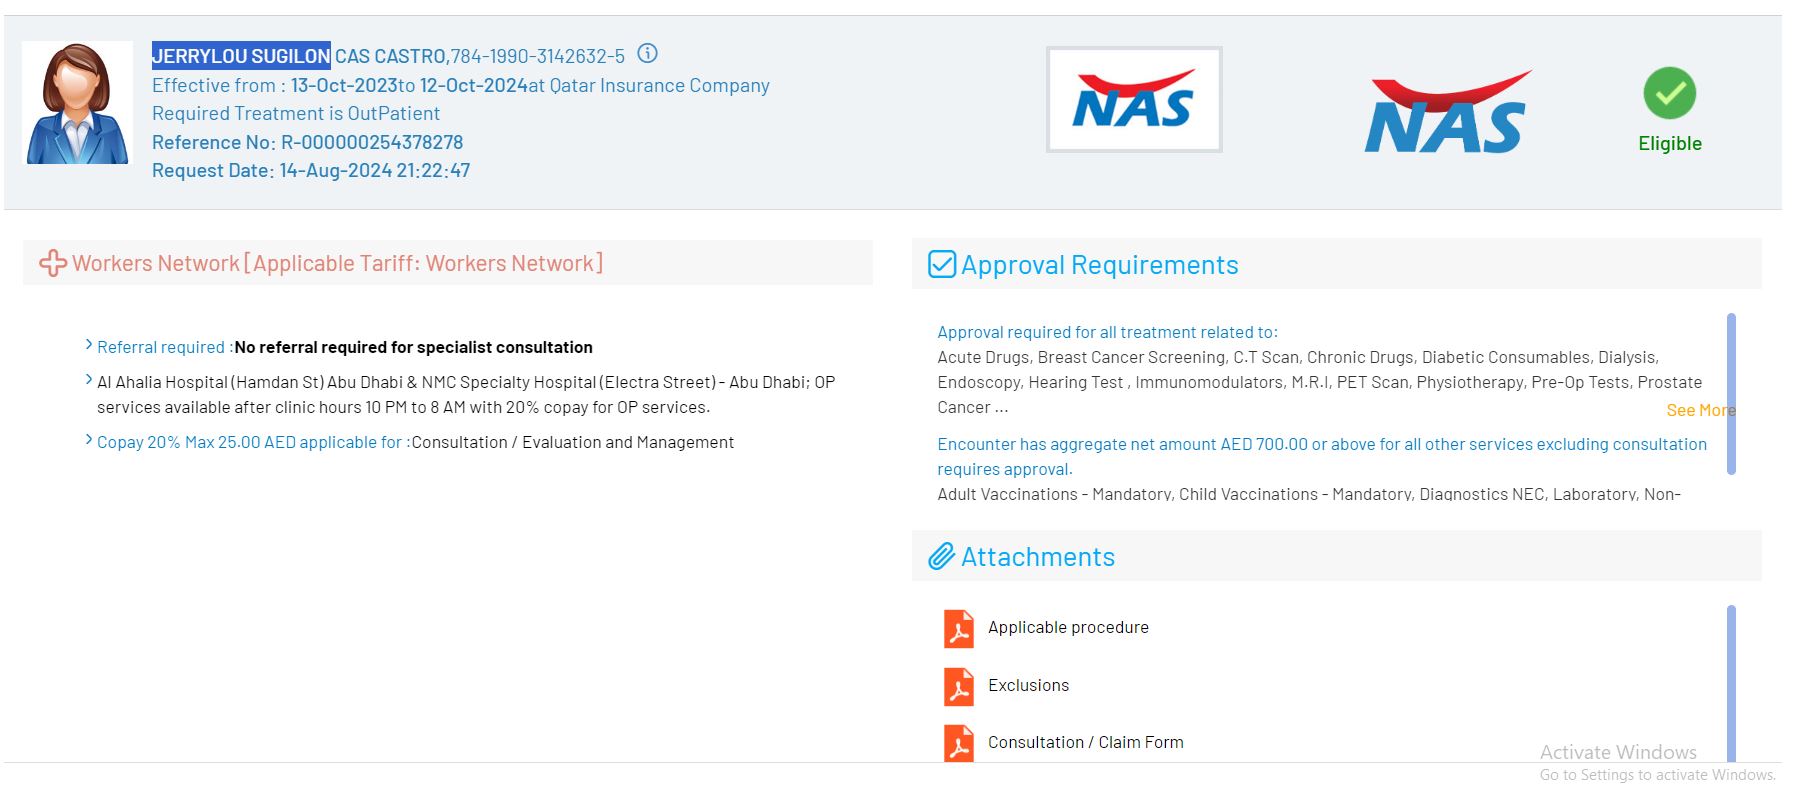Screen dimensions: 1811x788
Task: Expand the Al Ahalia Hospital note chevron
Action: [89, 380]
